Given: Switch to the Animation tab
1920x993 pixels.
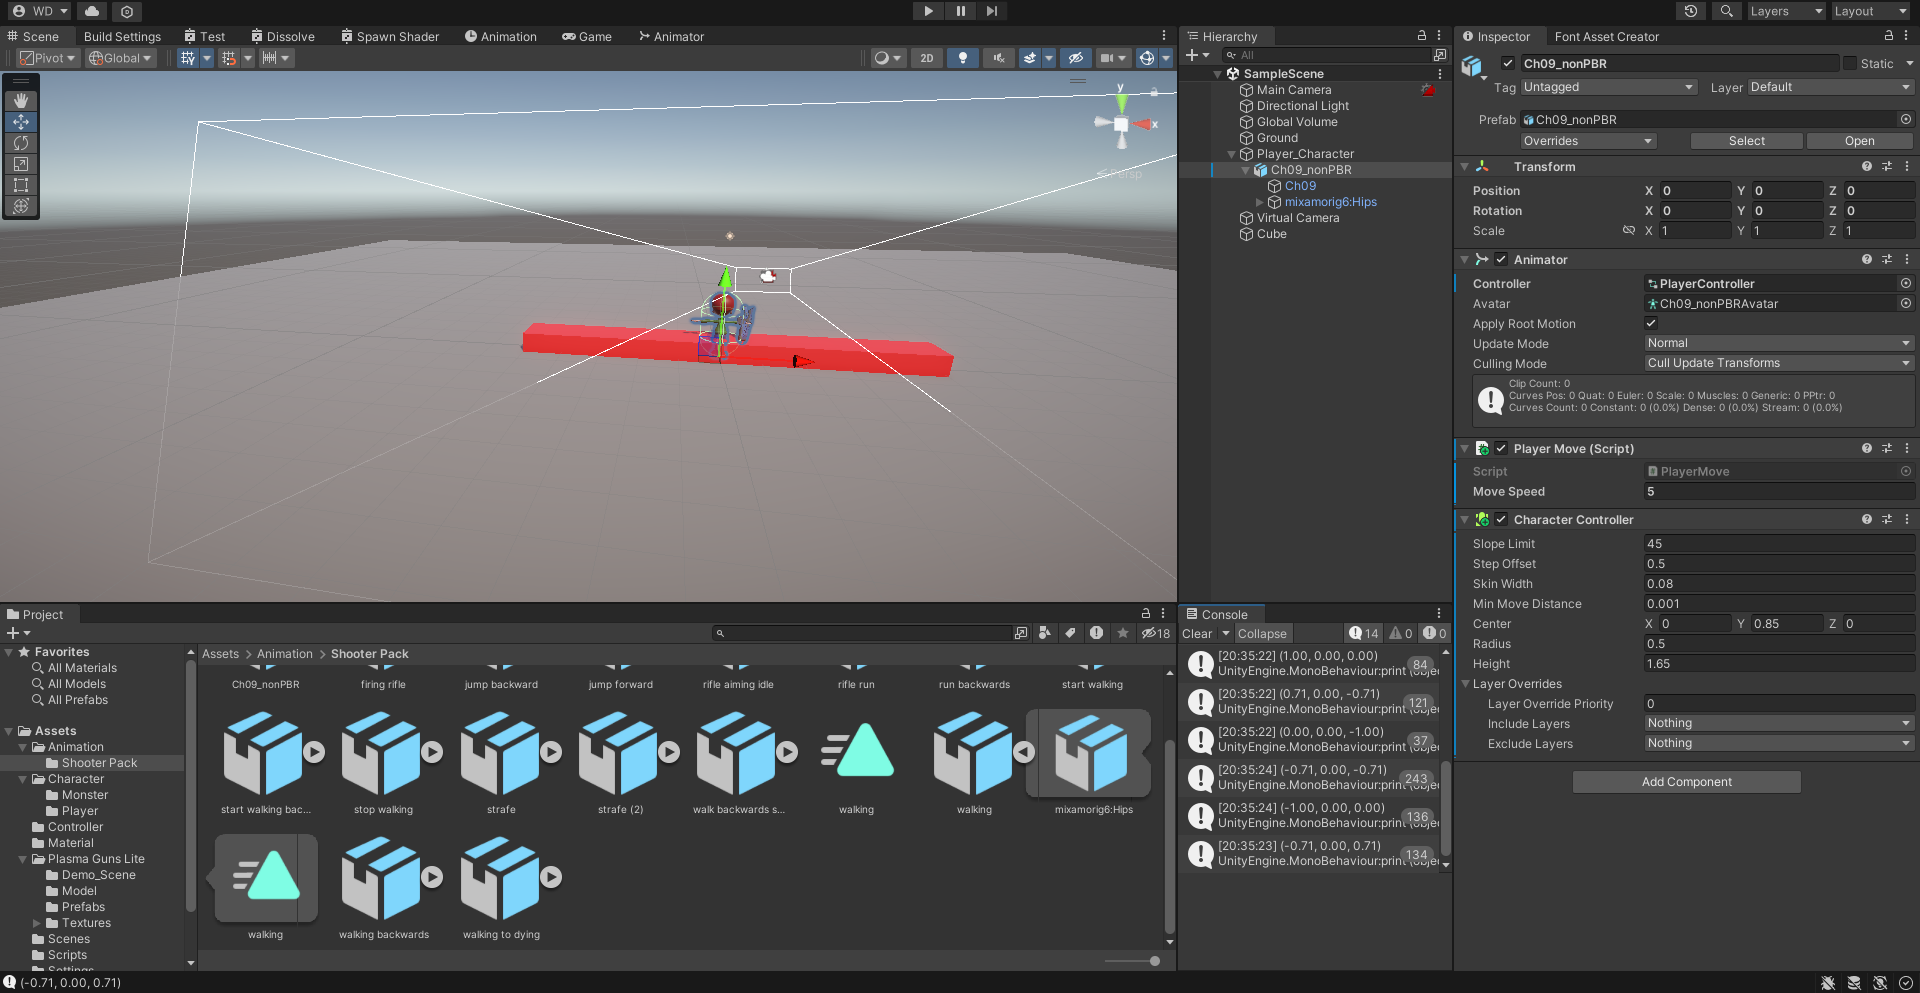Looking at the screenshot, I should click(x=501, y=36).
